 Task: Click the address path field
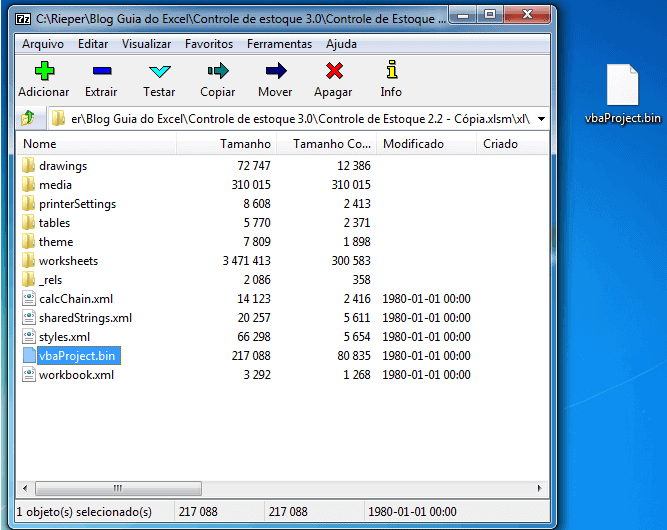(x=290, y=118)
